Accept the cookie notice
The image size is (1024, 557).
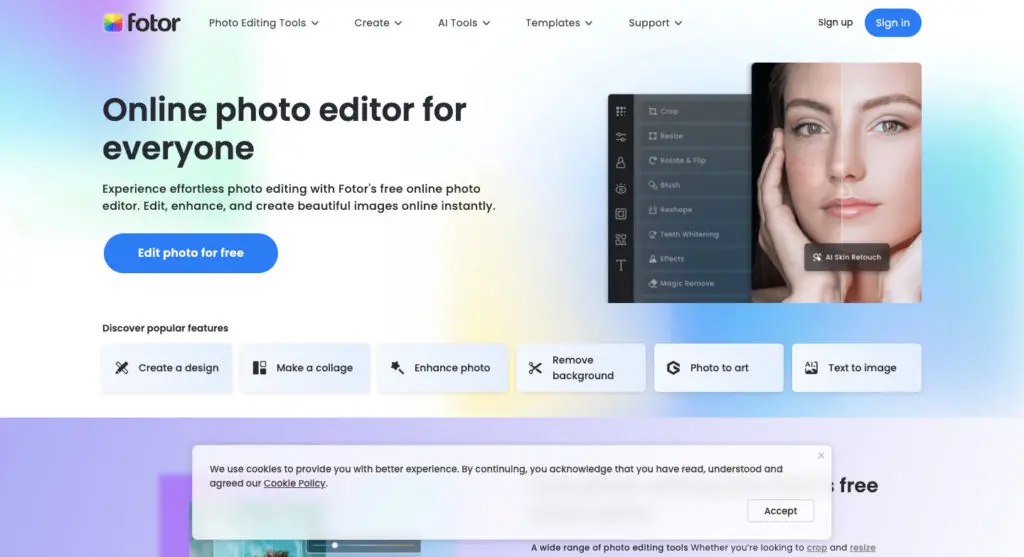pos(780,511)
